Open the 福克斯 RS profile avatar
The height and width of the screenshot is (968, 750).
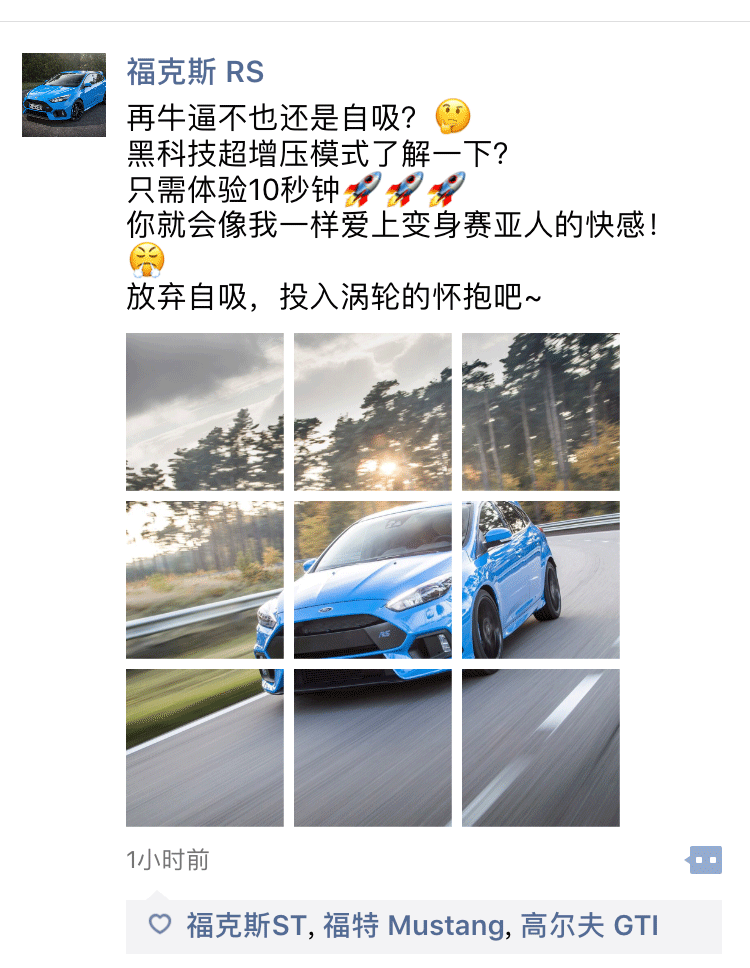(64, 94)
